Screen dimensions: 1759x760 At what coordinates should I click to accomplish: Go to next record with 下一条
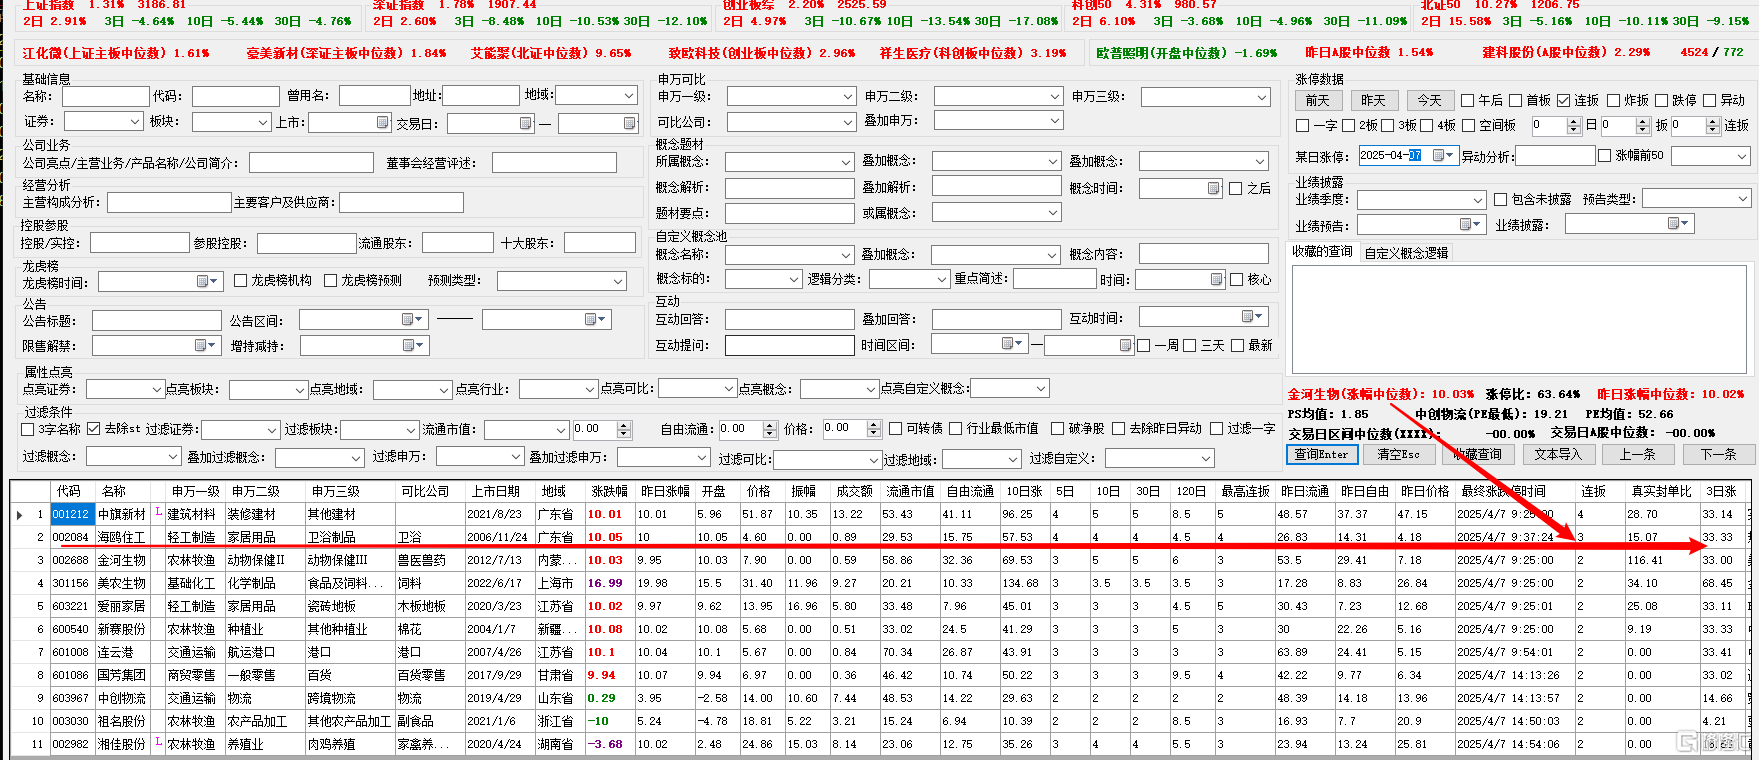coord(1718,454)
